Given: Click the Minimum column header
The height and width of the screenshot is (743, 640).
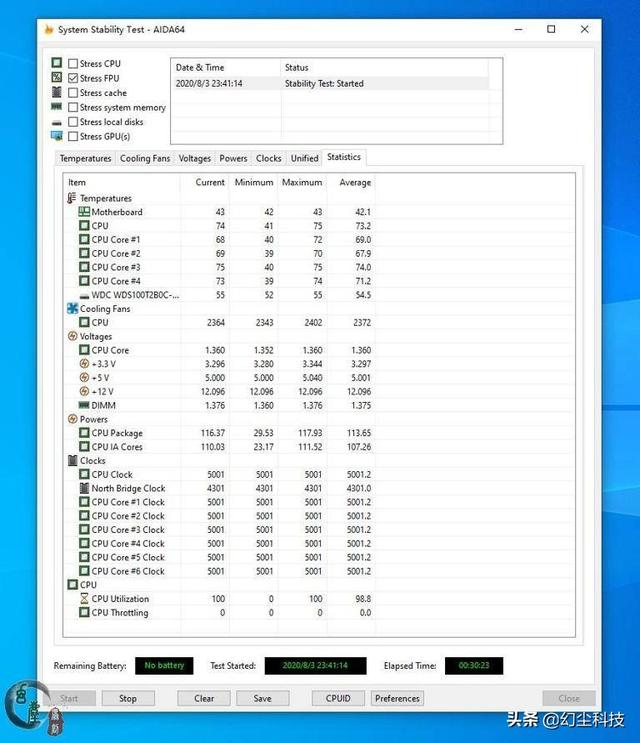Looking at the screenshot, I should (253, 182).
